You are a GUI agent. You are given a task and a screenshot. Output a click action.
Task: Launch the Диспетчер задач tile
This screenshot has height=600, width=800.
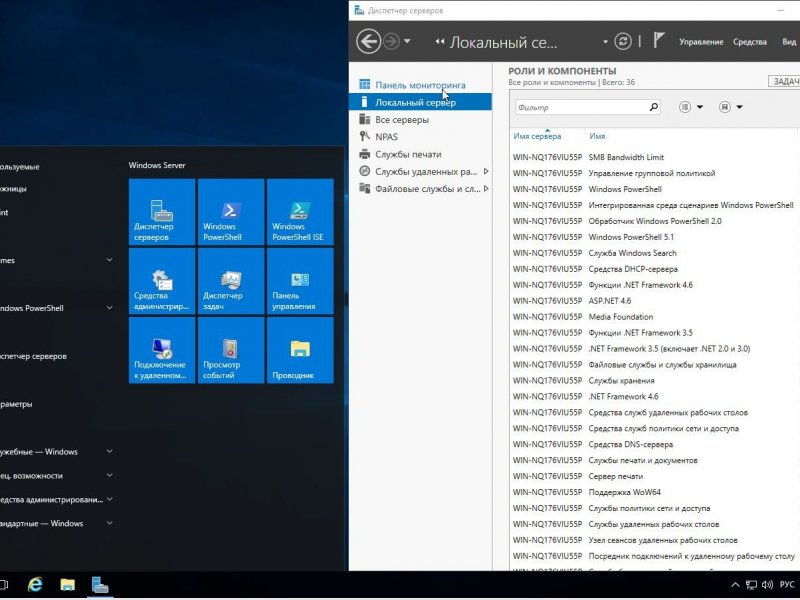click(231, 281)
